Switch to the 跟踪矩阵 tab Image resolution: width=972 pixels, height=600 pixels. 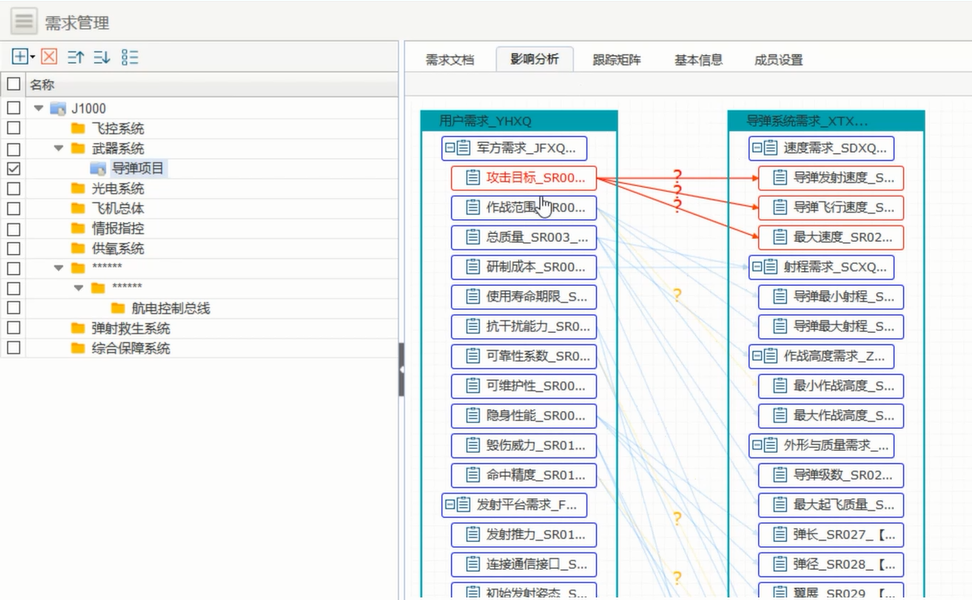pos(617,60)
